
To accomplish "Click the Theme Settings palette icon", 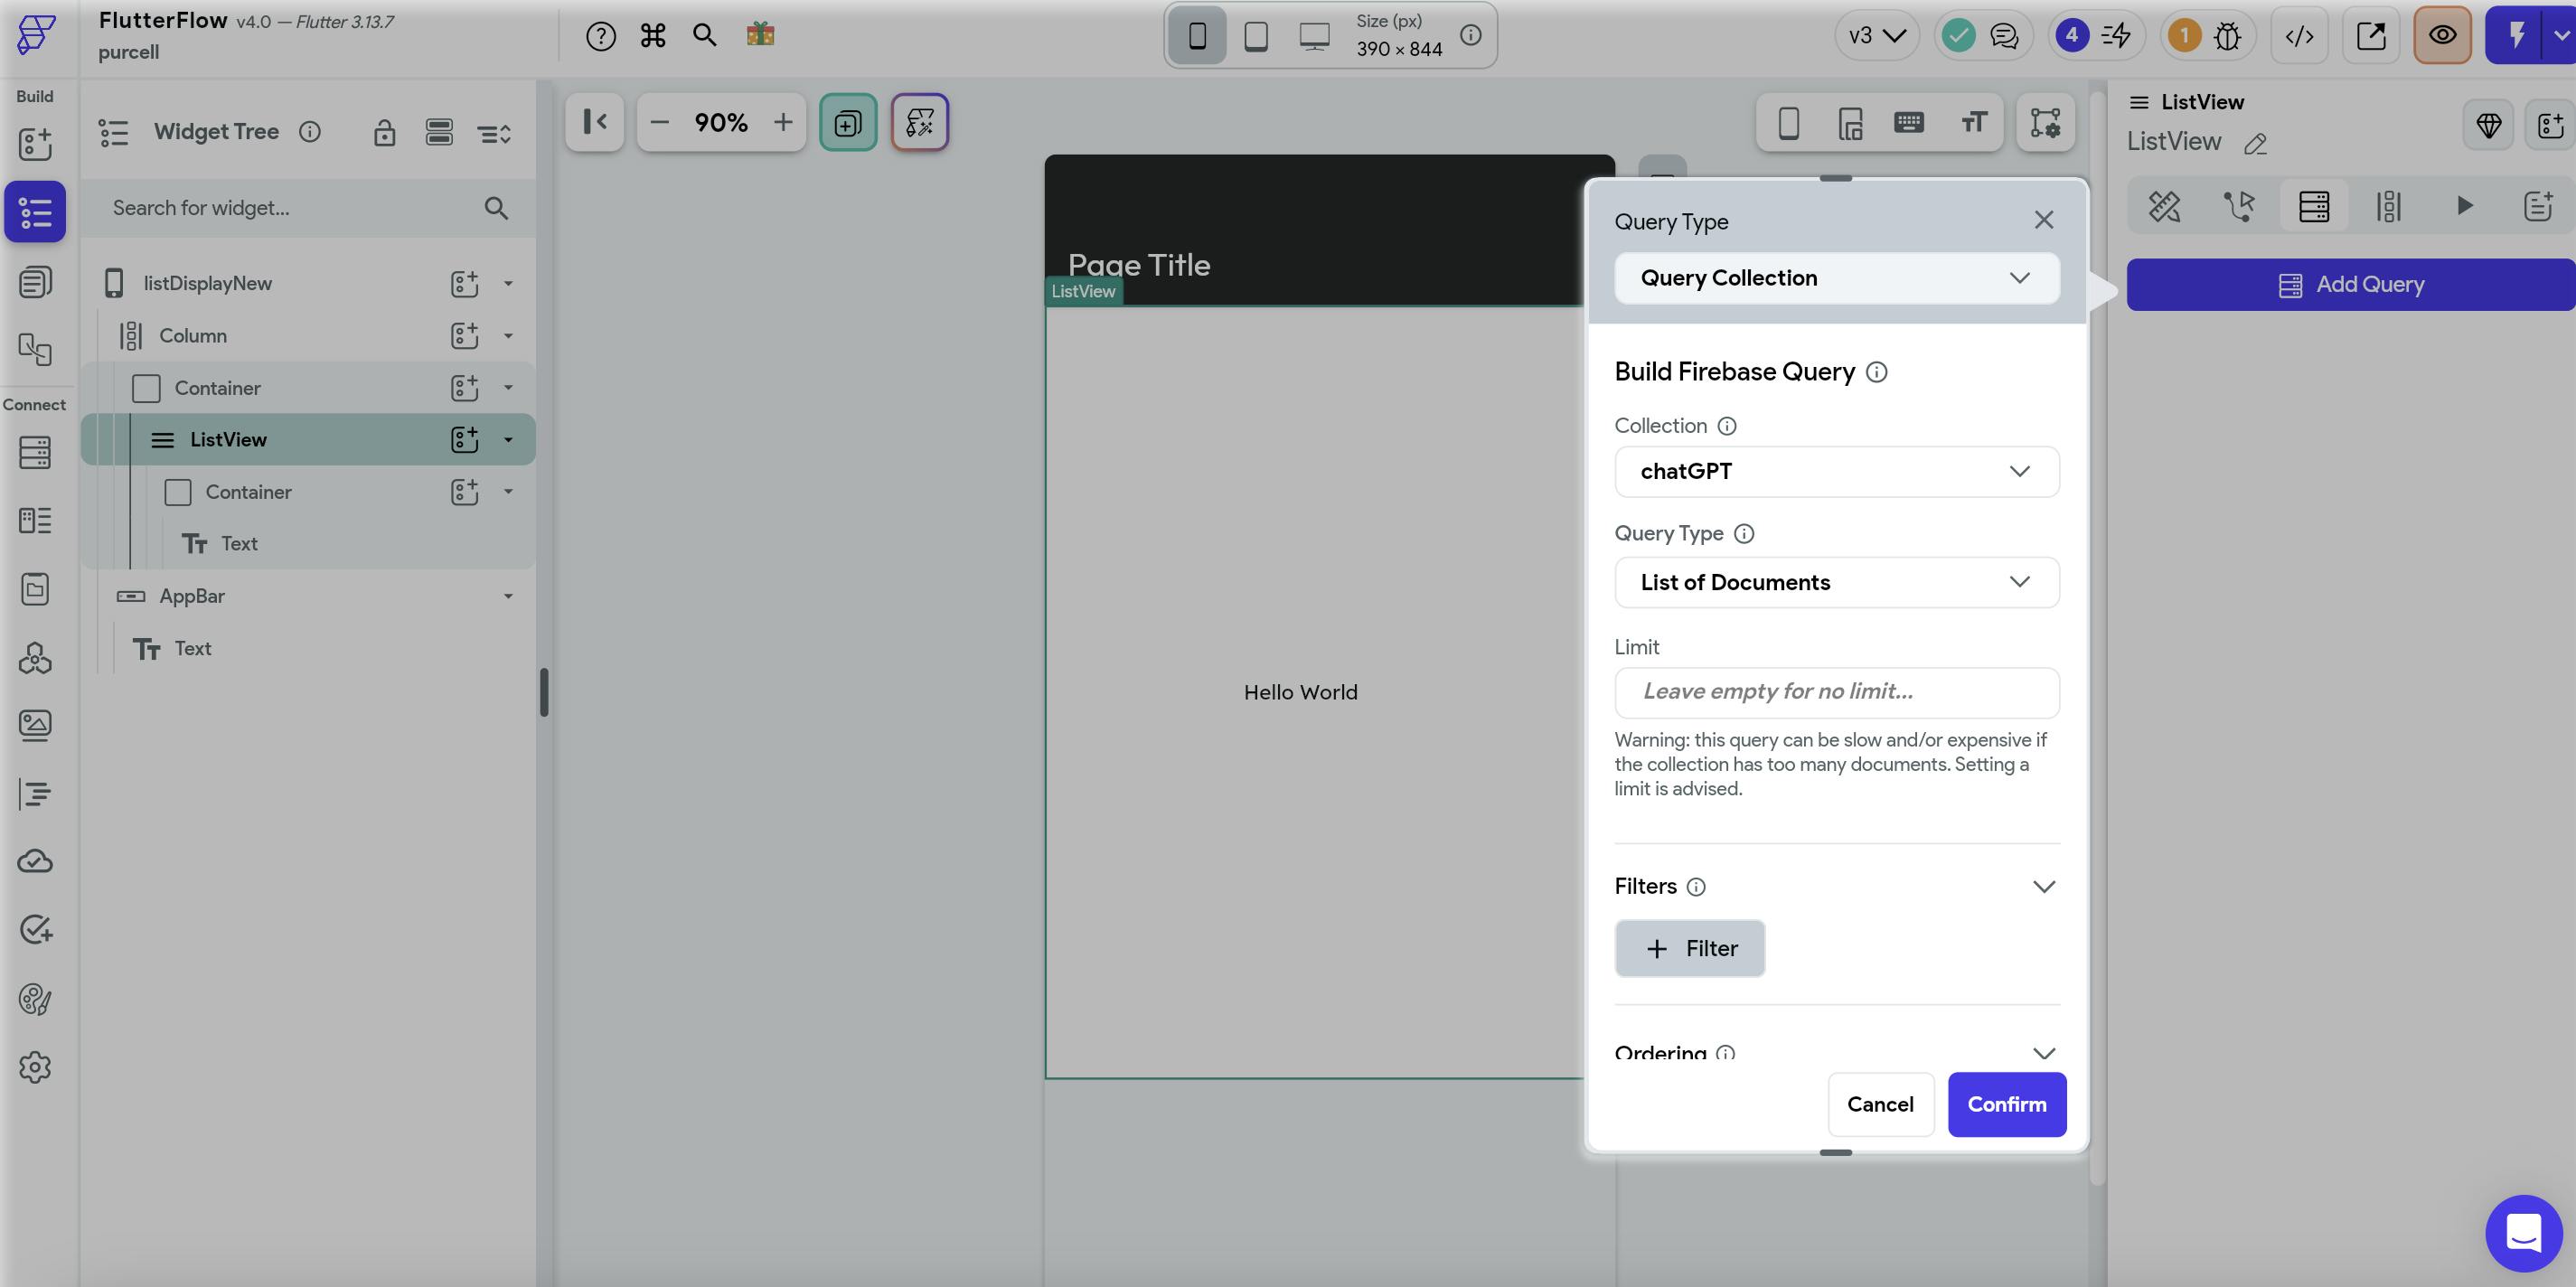I will coord(35,999).
